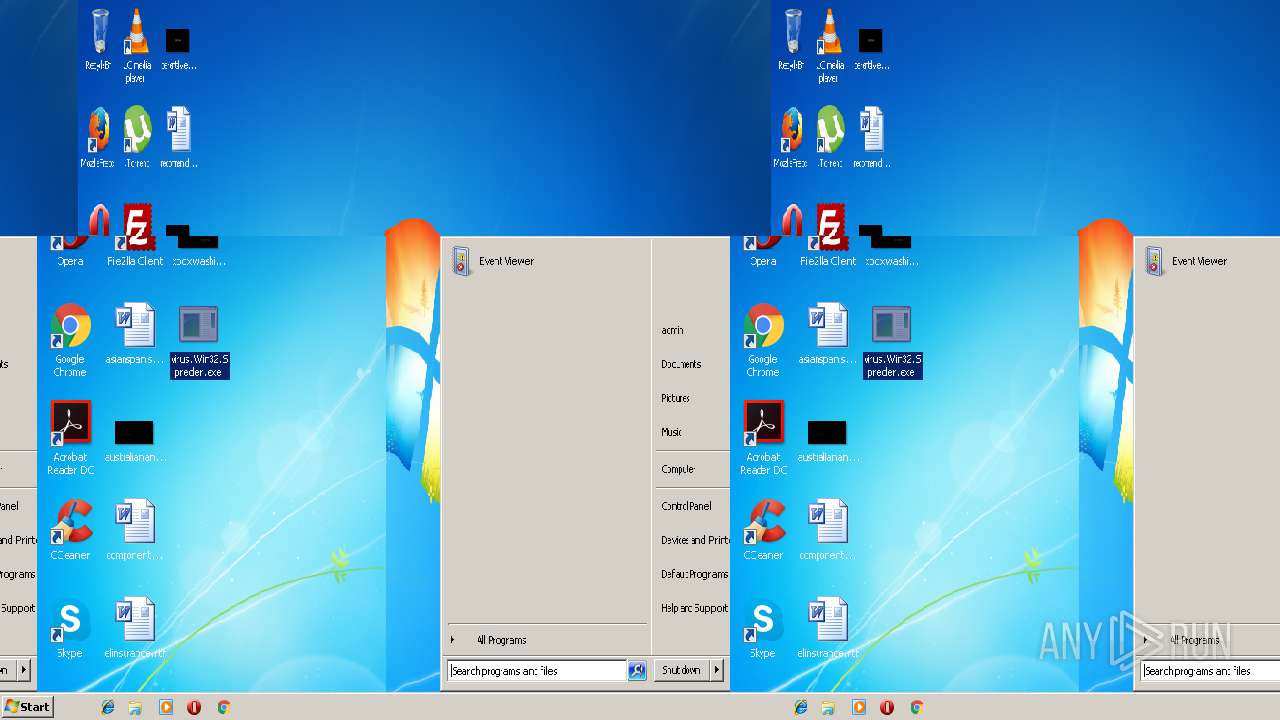Open Internet Explorer in the right taskbar group

tap(801, 707)
